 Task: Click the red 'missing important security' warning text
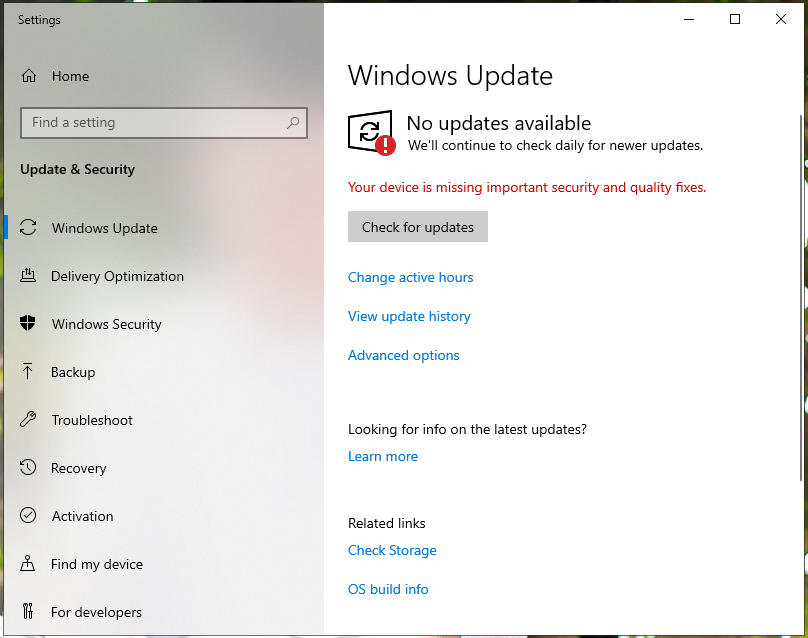tap(527, 187)
